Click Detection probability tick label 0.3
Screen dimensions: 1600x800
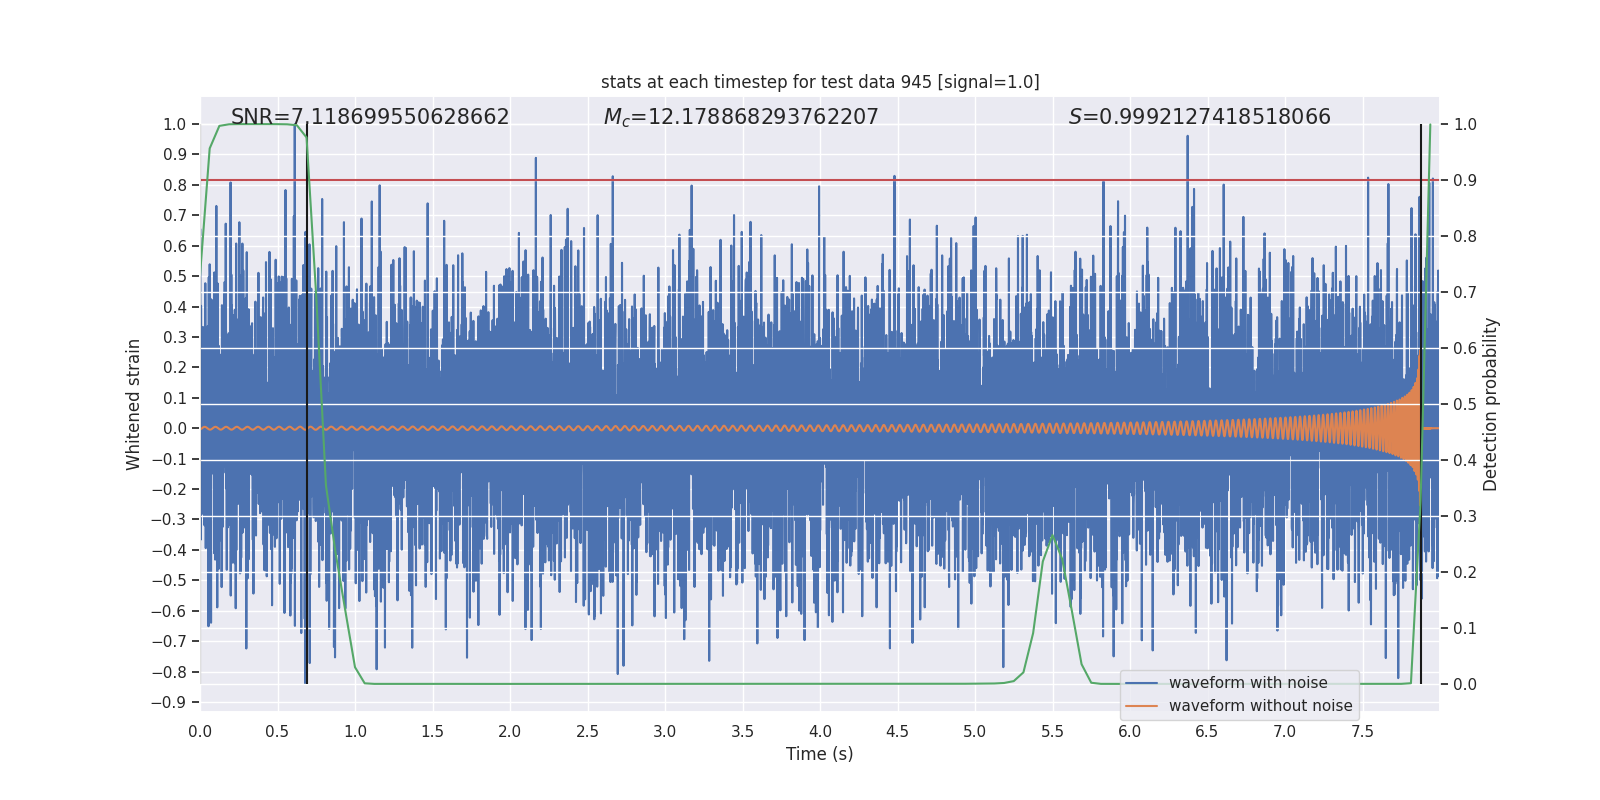pos(1465,516)
